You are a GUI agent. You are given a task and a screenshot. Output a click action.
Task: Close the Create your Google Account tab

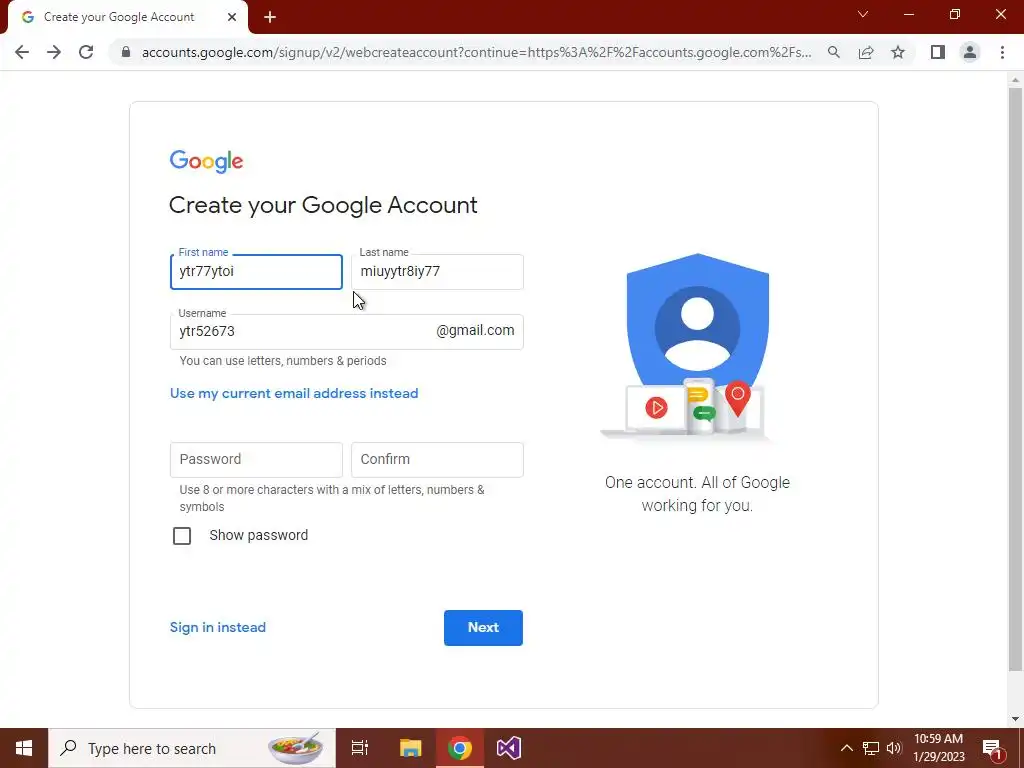click(232, 17)
